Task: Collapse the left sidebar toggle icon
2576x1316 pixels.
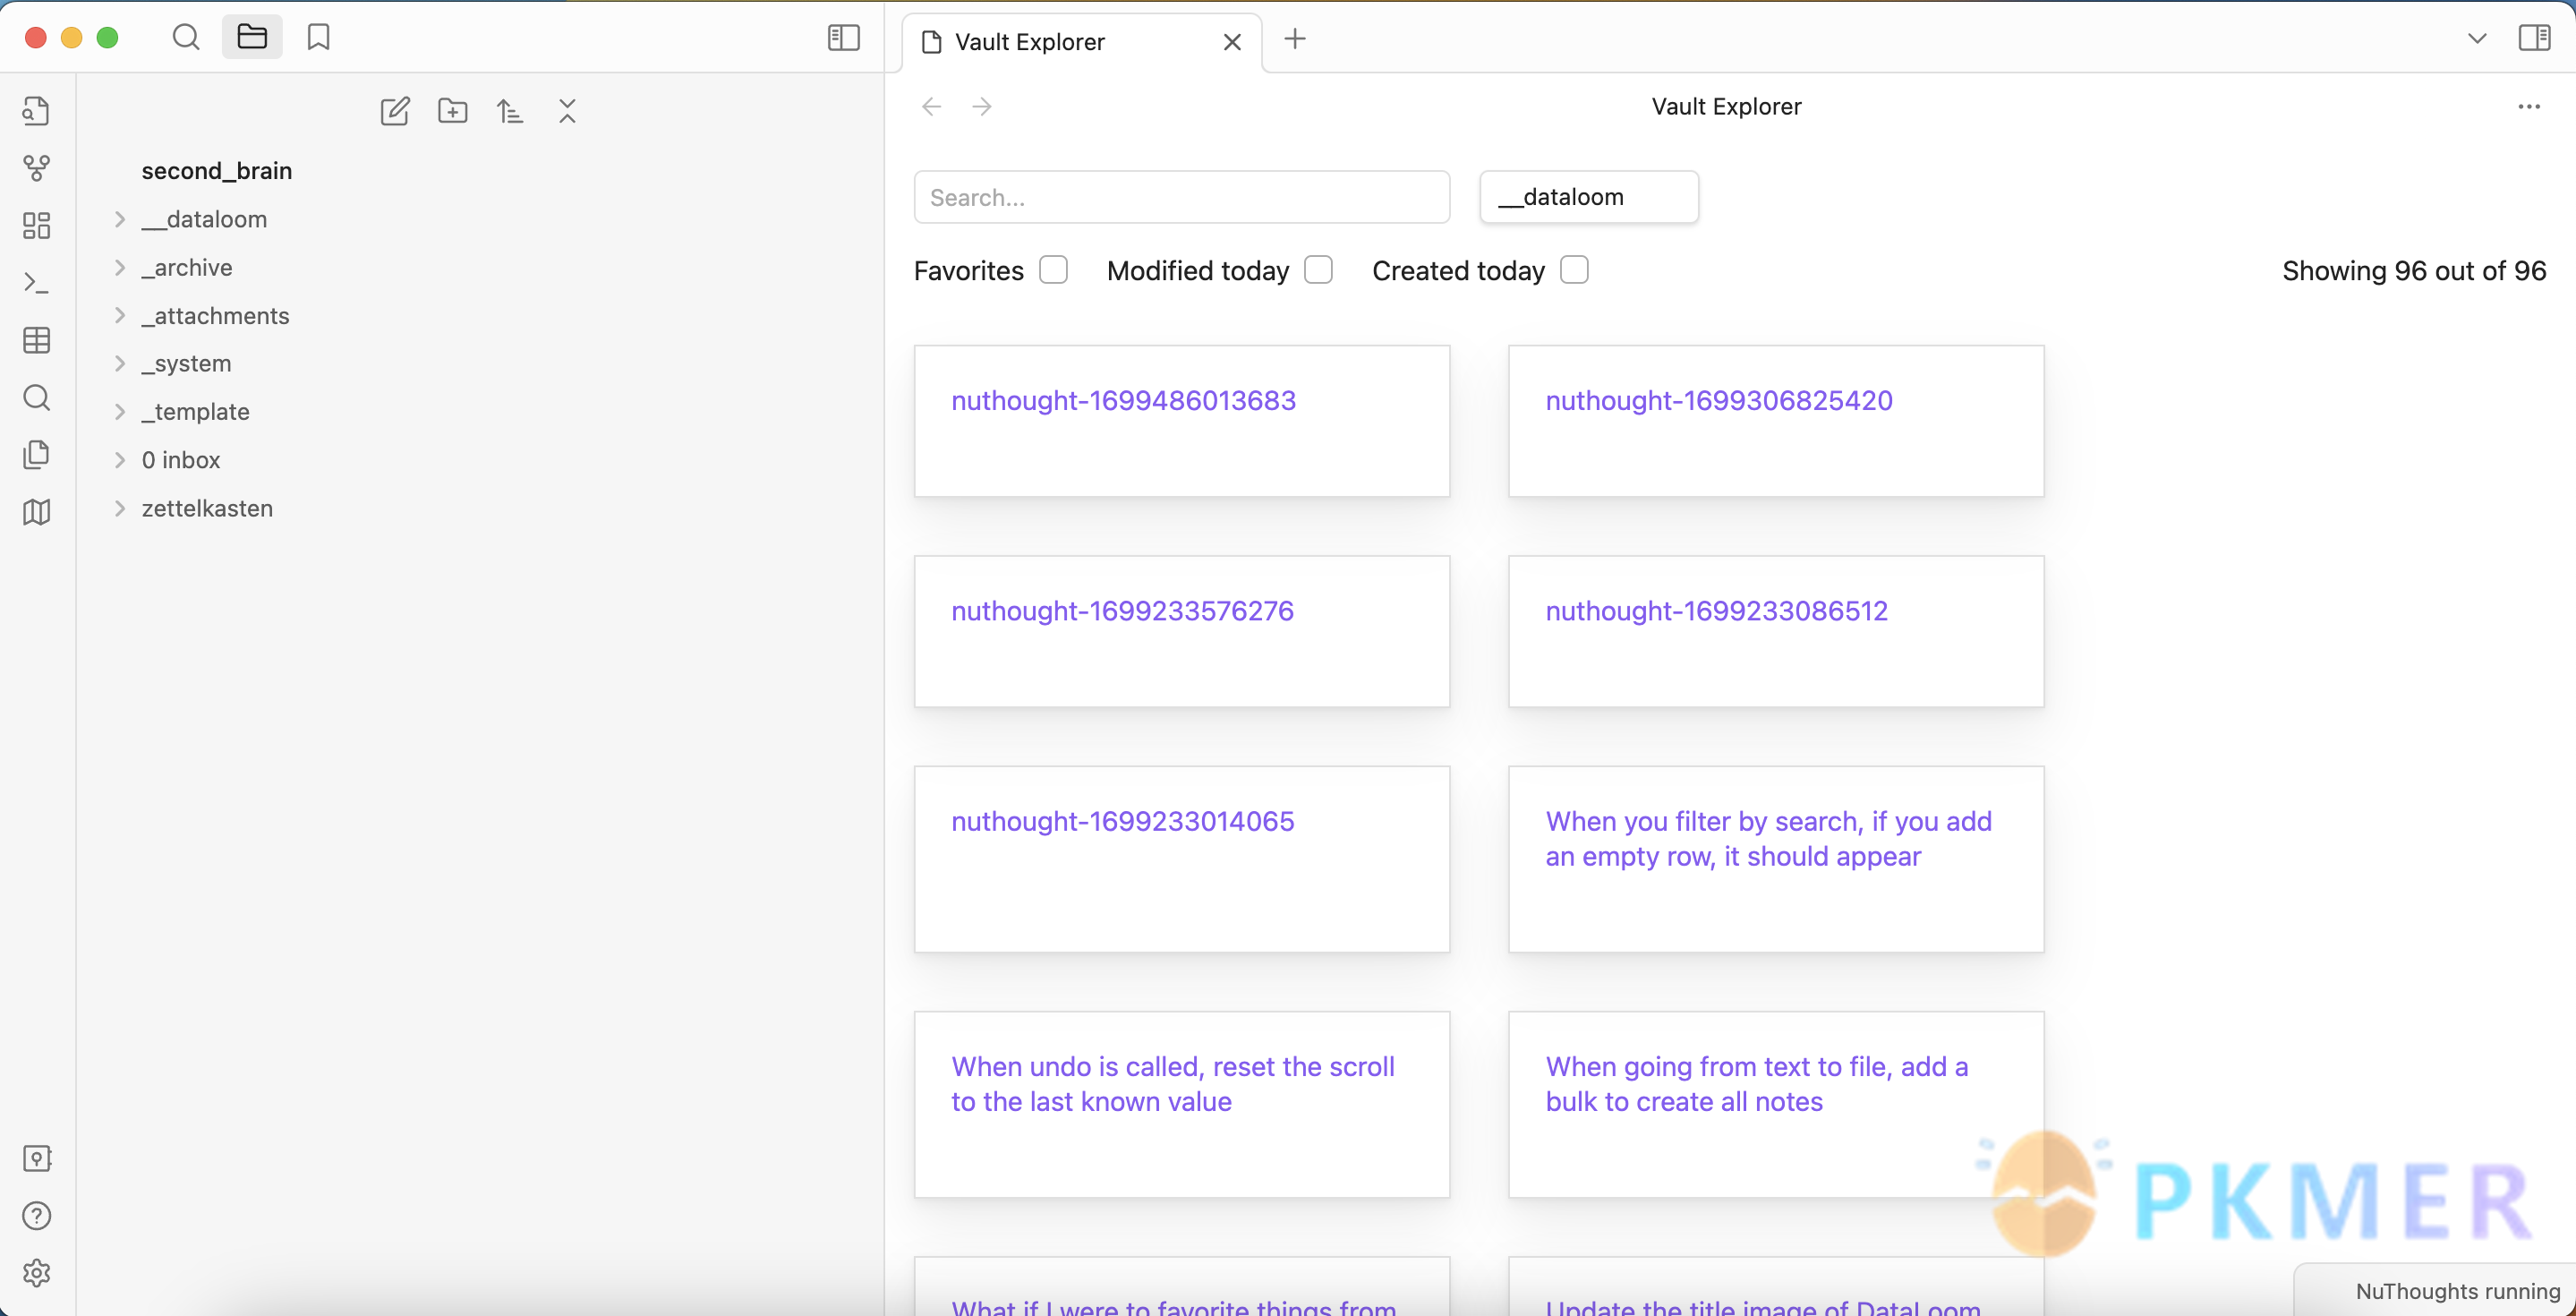Action: pos(844,38)
